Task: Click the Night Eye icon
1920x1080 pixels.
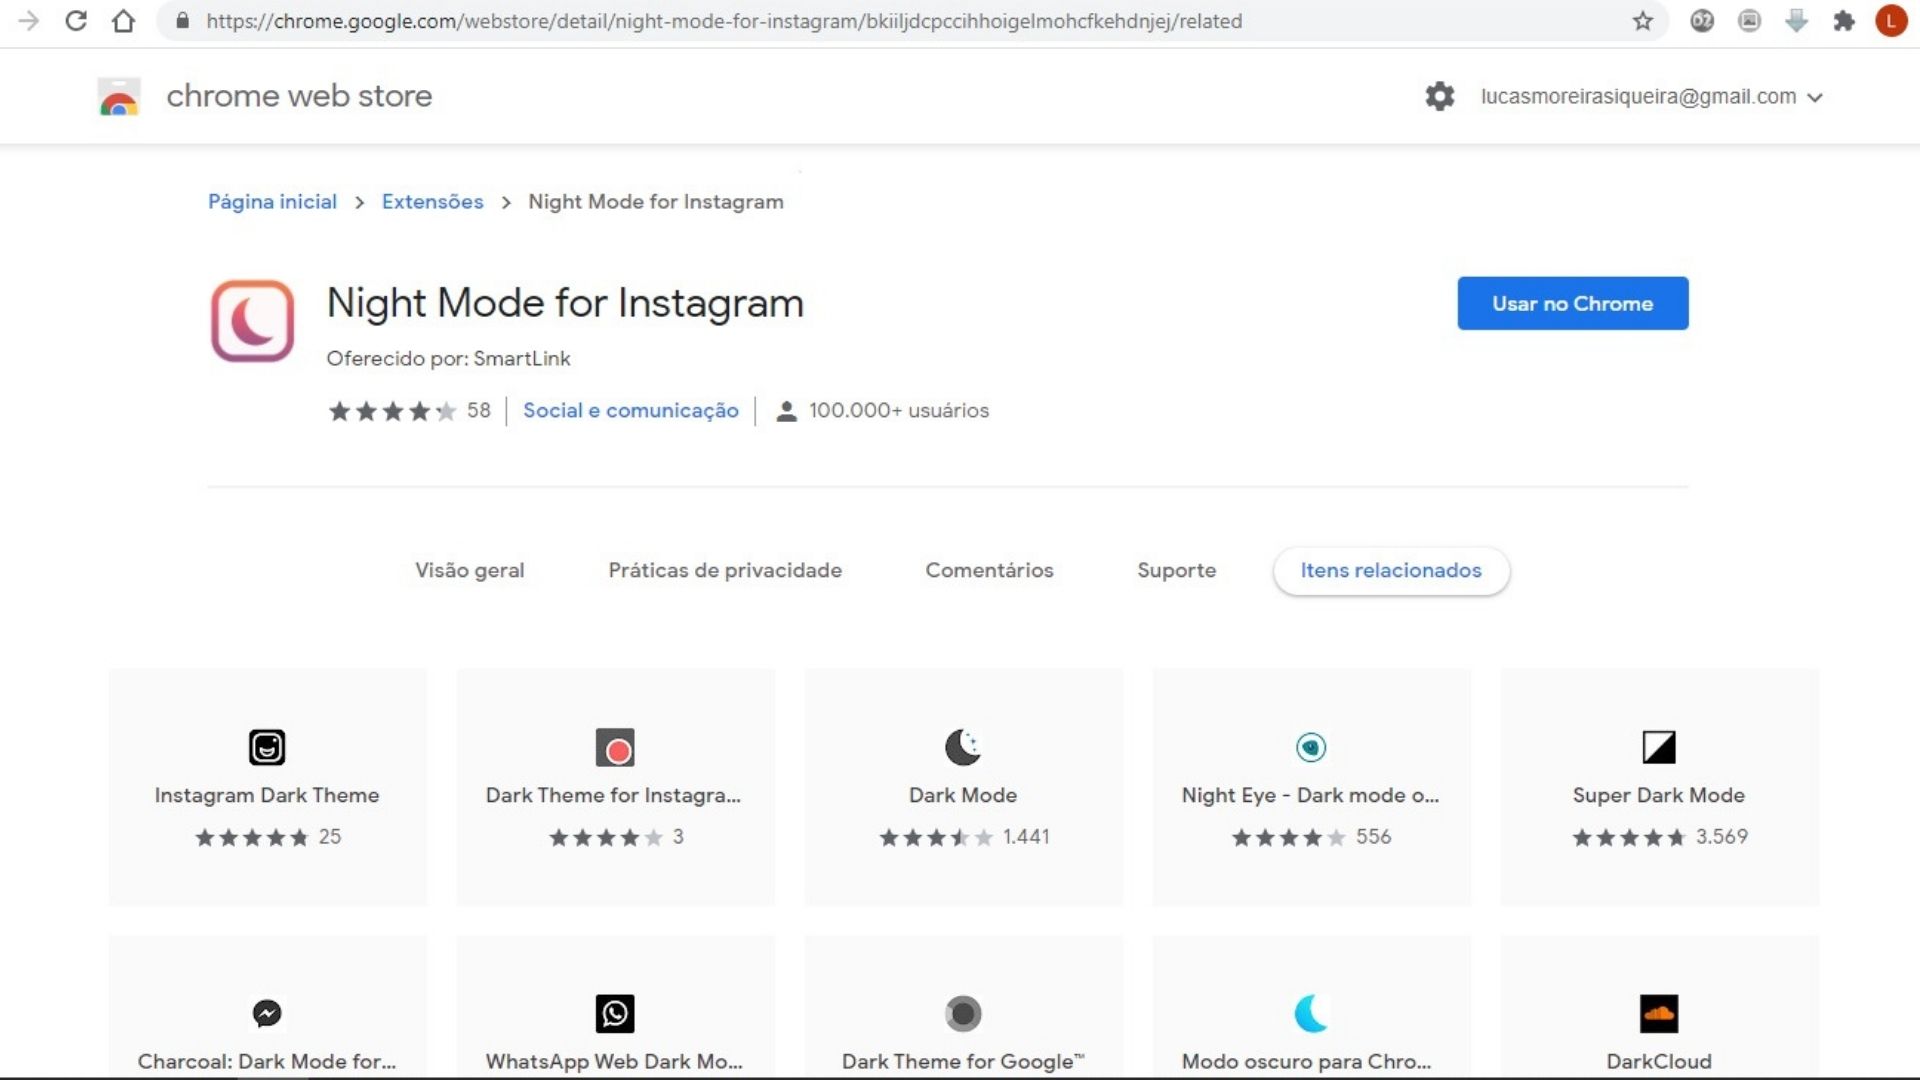Action: (x=1311, y=747)
